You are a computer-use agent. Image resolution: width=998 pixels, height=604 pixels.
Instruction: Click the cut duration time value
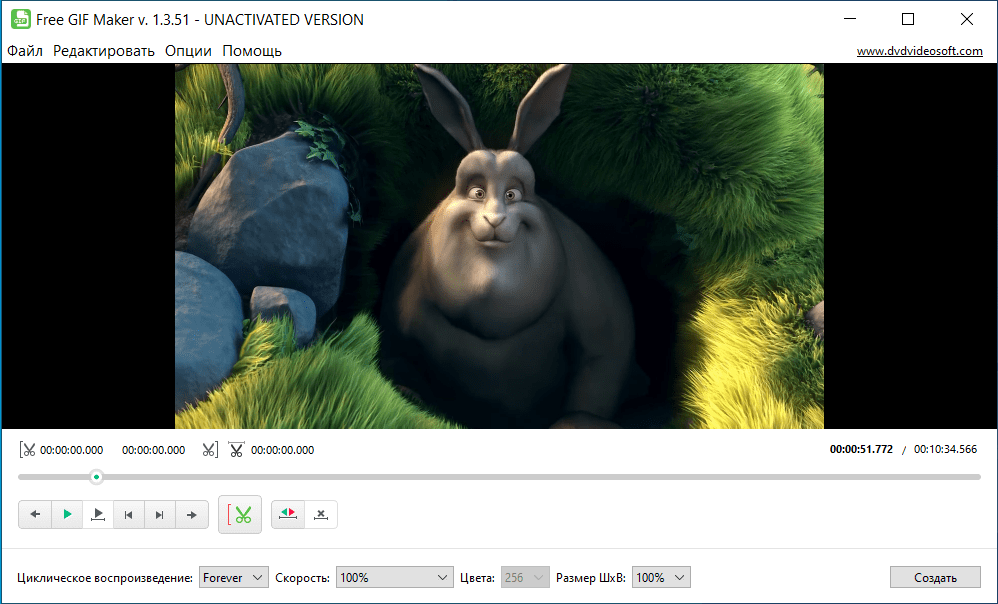(x=283, y=450)
